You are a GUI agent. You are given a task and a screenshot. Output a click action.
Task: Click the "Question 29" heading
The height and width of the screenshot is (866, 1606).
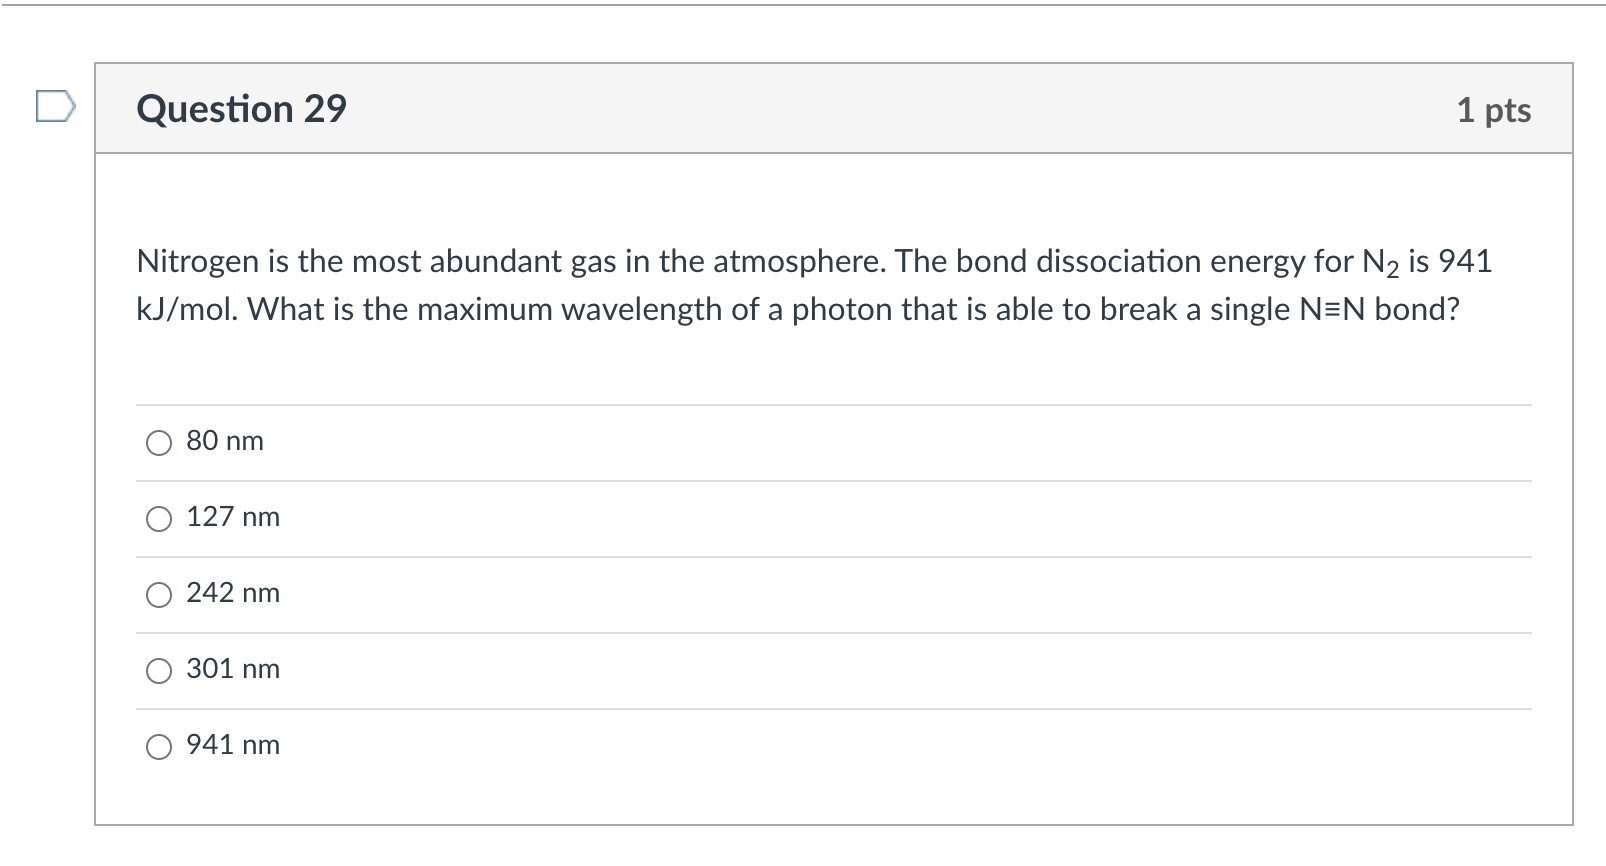[x=242, y=109]
